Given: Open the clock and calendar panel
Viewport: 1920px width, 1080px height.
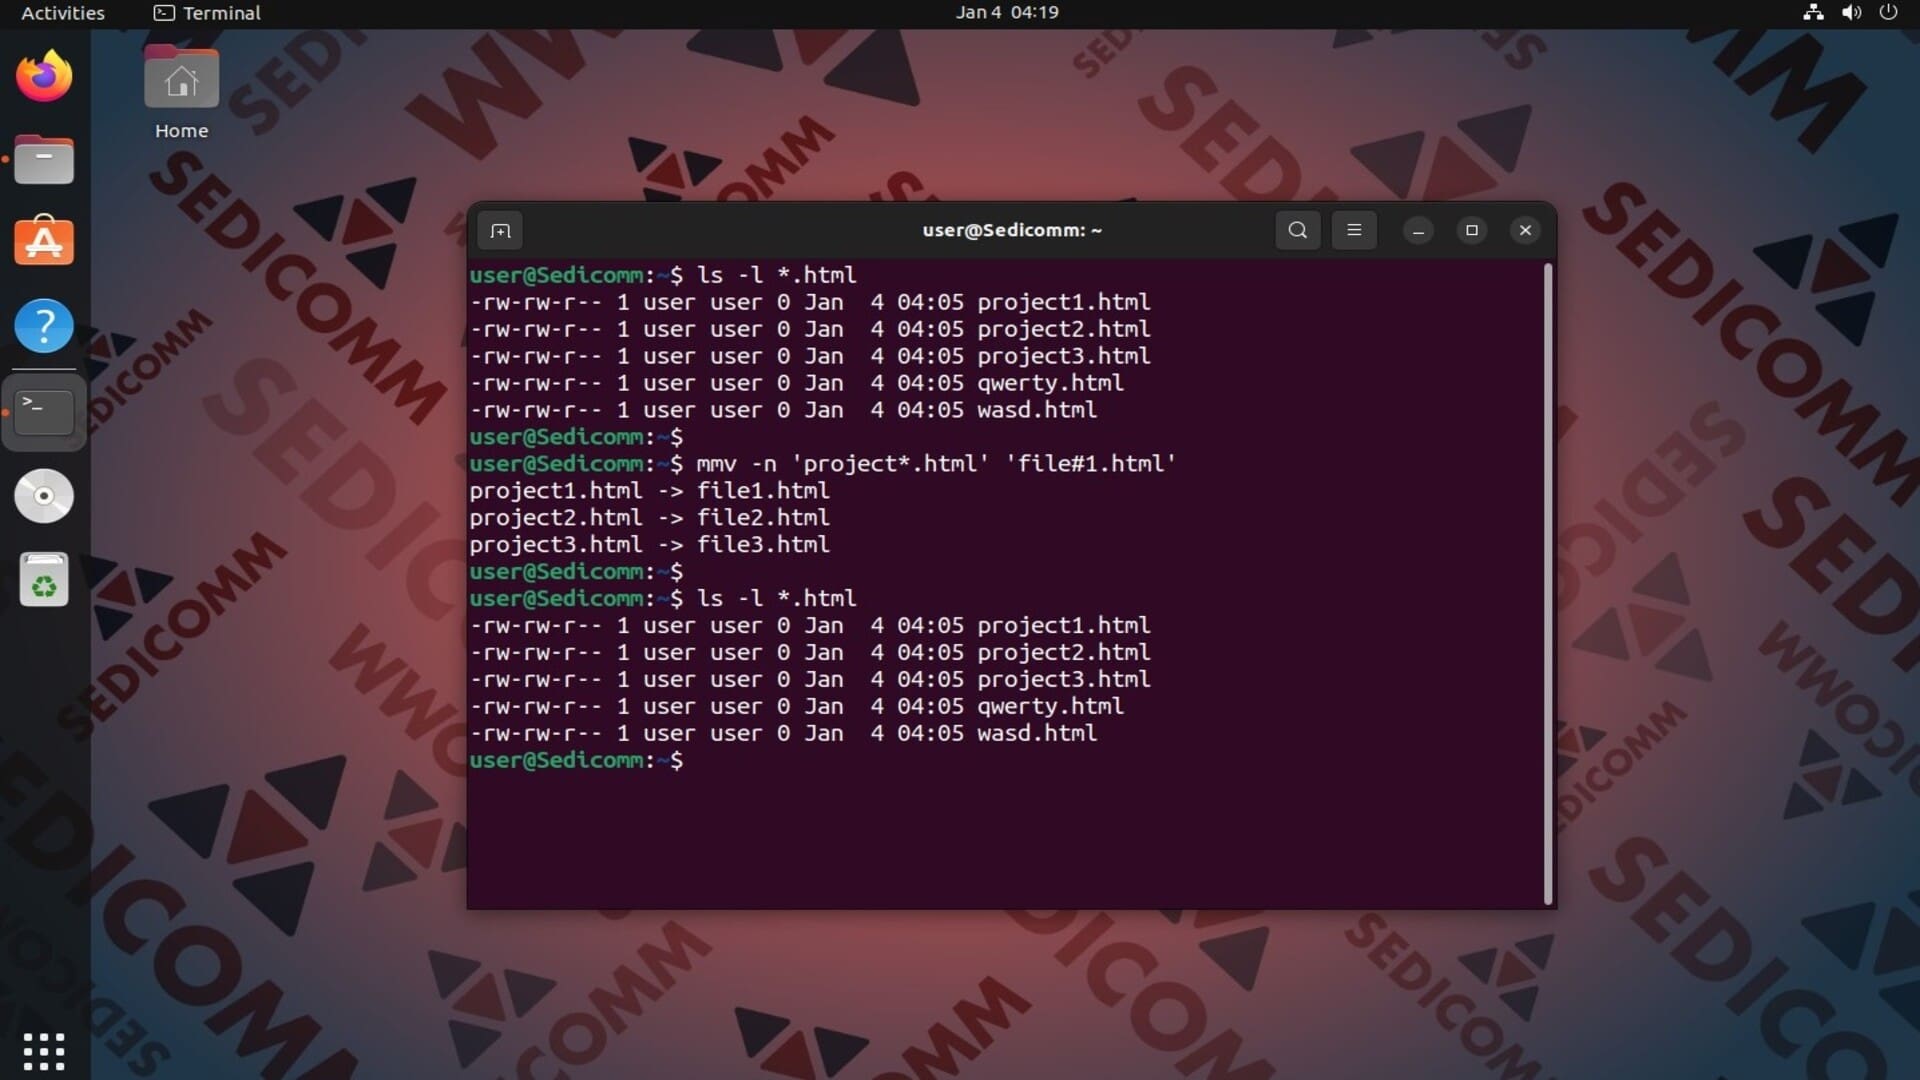Looking at the screenshot, I should pyautogui.click(x=1006, y=13).
